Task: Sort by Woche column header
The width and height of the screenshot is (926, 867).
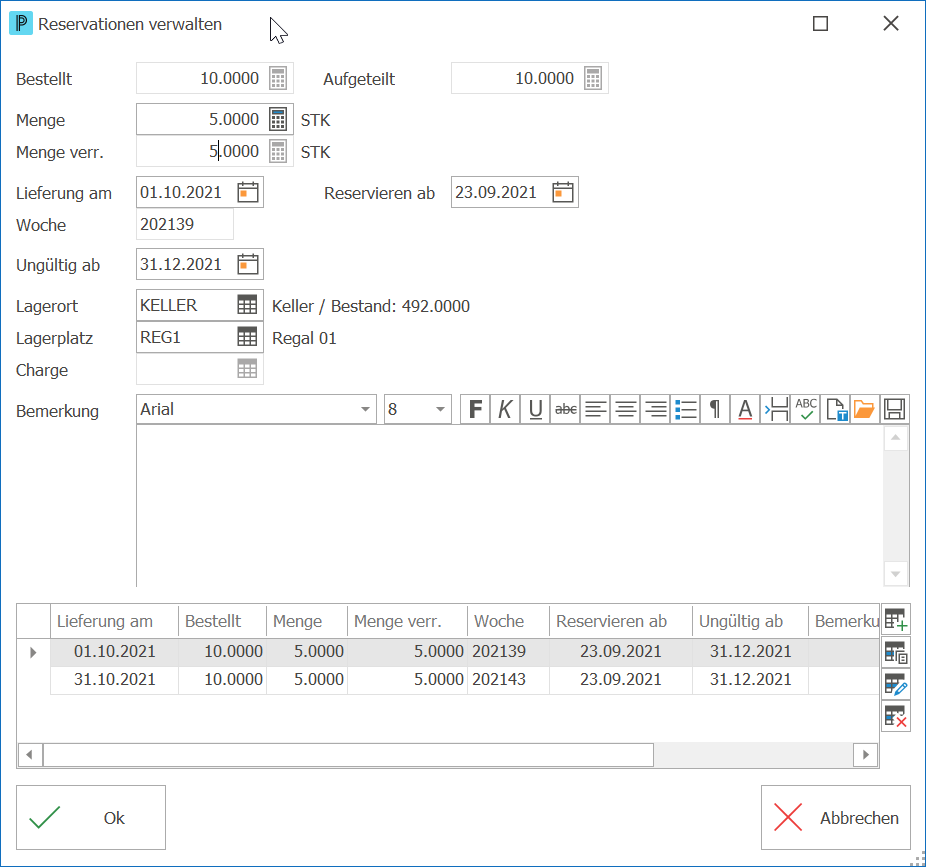Action: [x=508, y=621]
